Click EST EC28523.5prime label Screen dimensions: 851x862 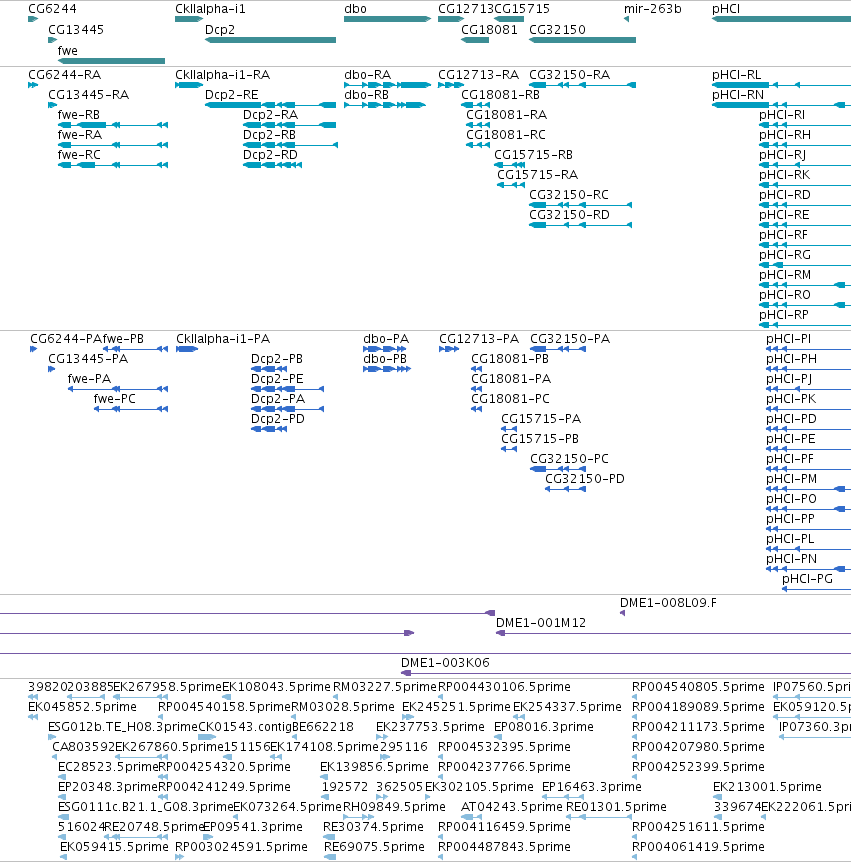[x=108, y=767]
